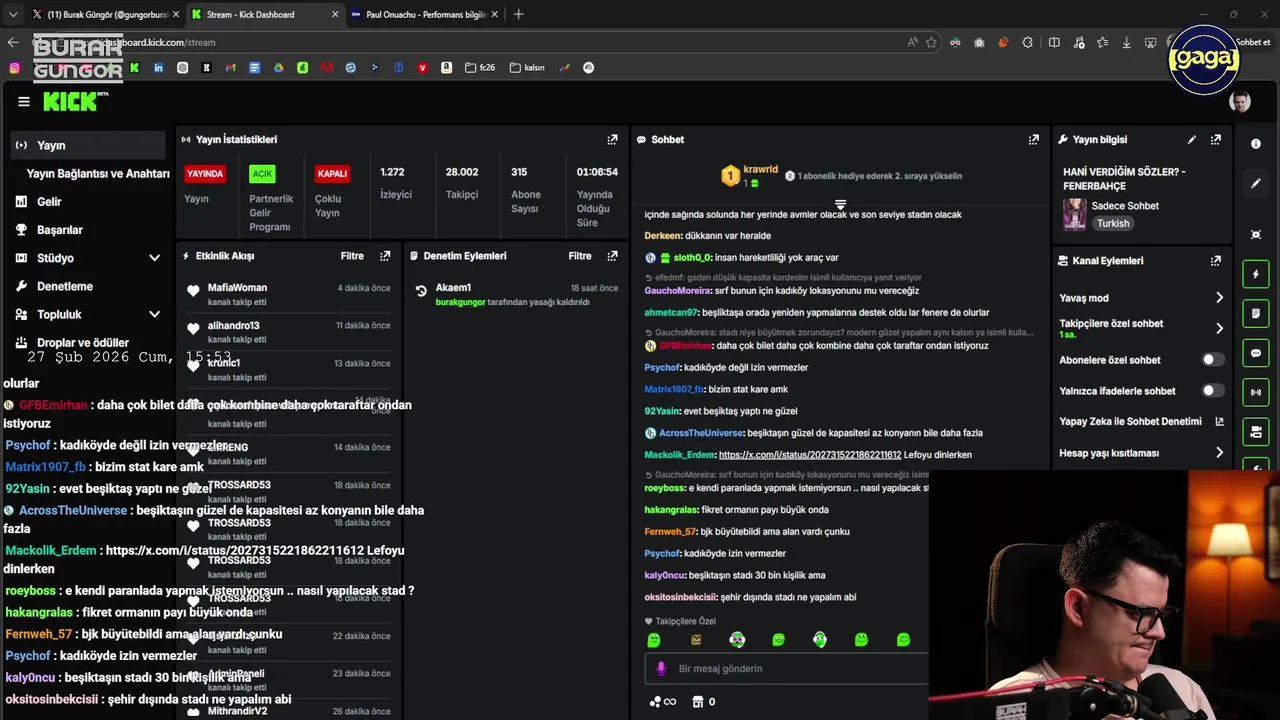This screenshot has width=1280, height=720.
Task: Open the Filtre menu in Etkinlik Akışı
Action: point(352,256)
